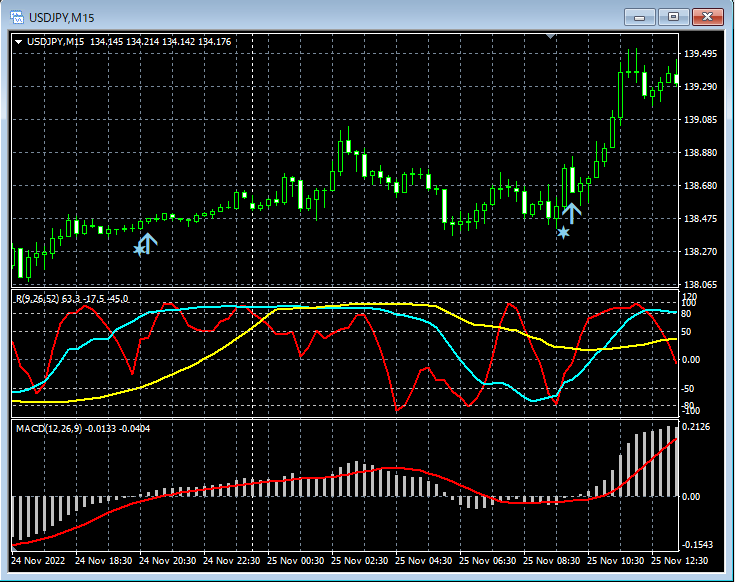Select the blue star marker below the 08:30 arrow

click(x=563, y=232)
